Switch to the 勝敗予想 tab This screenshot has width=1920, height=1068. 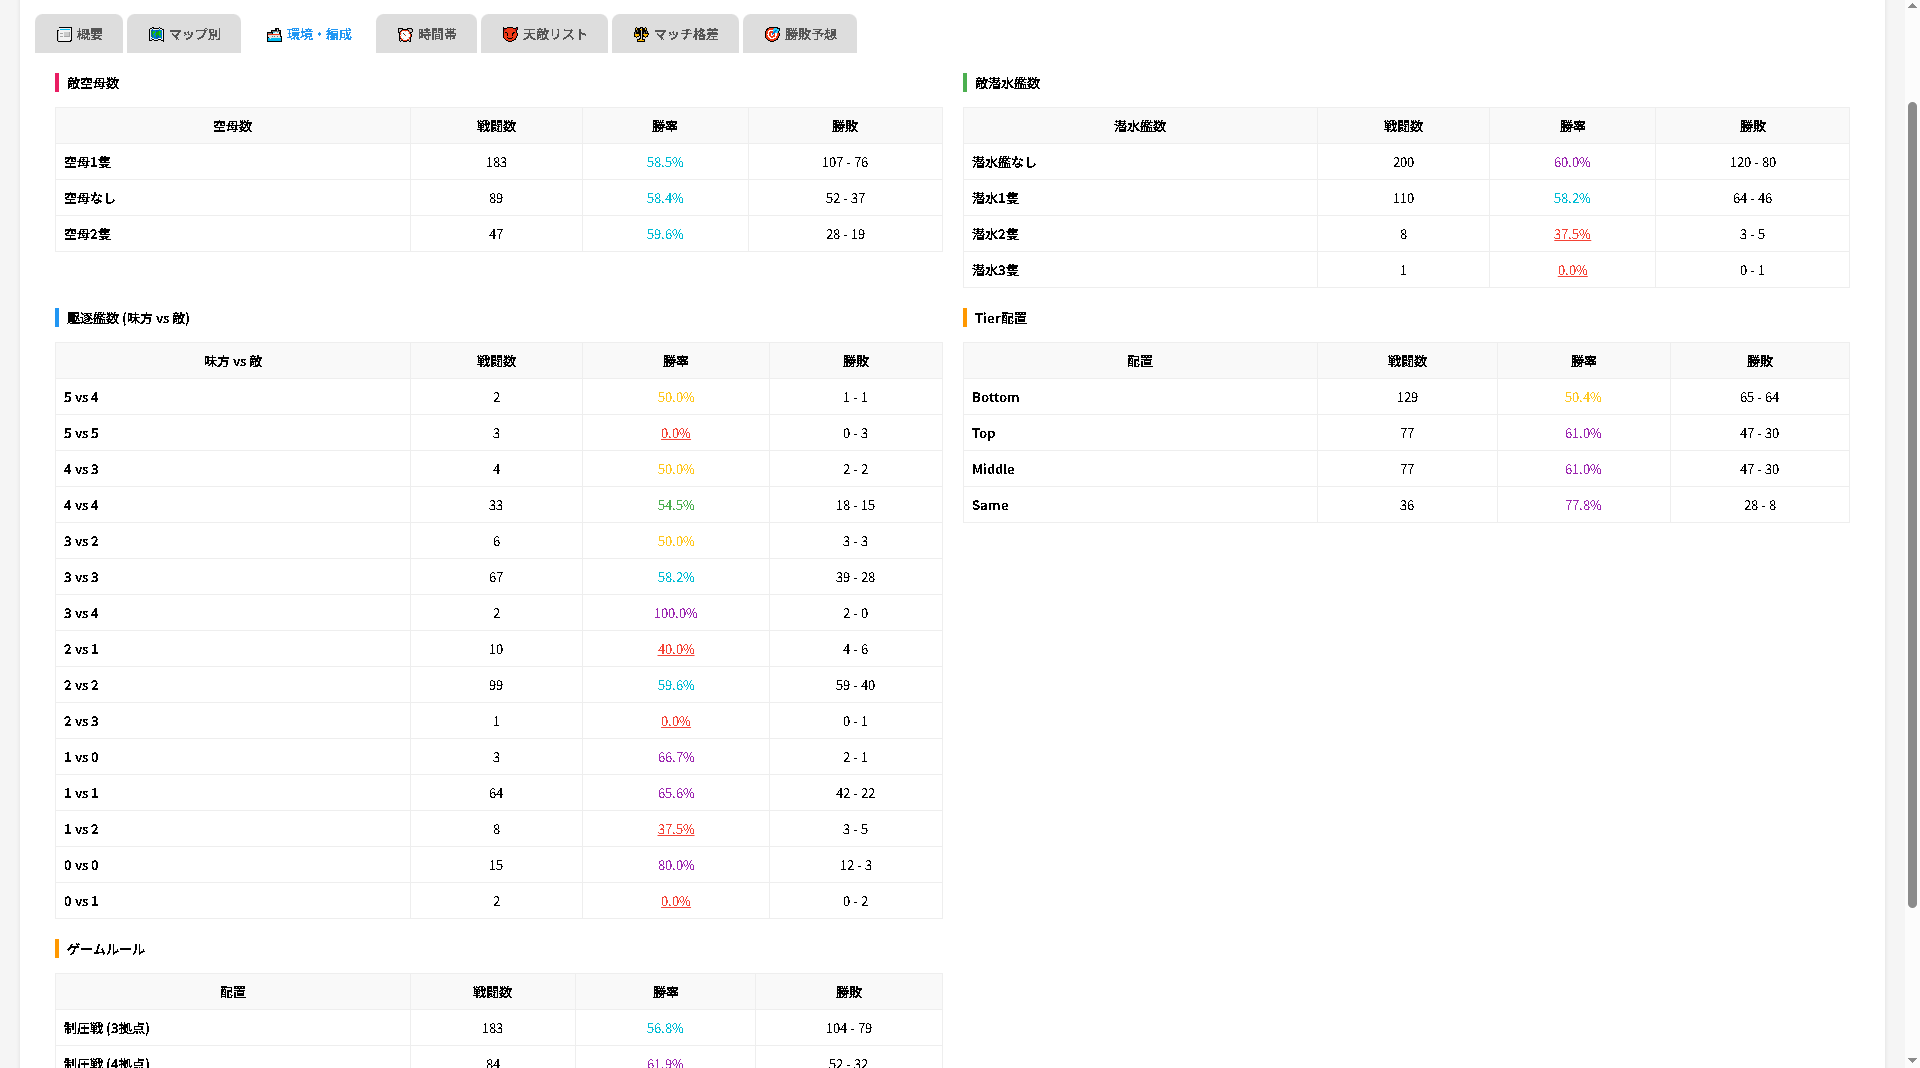pos(799,34)
